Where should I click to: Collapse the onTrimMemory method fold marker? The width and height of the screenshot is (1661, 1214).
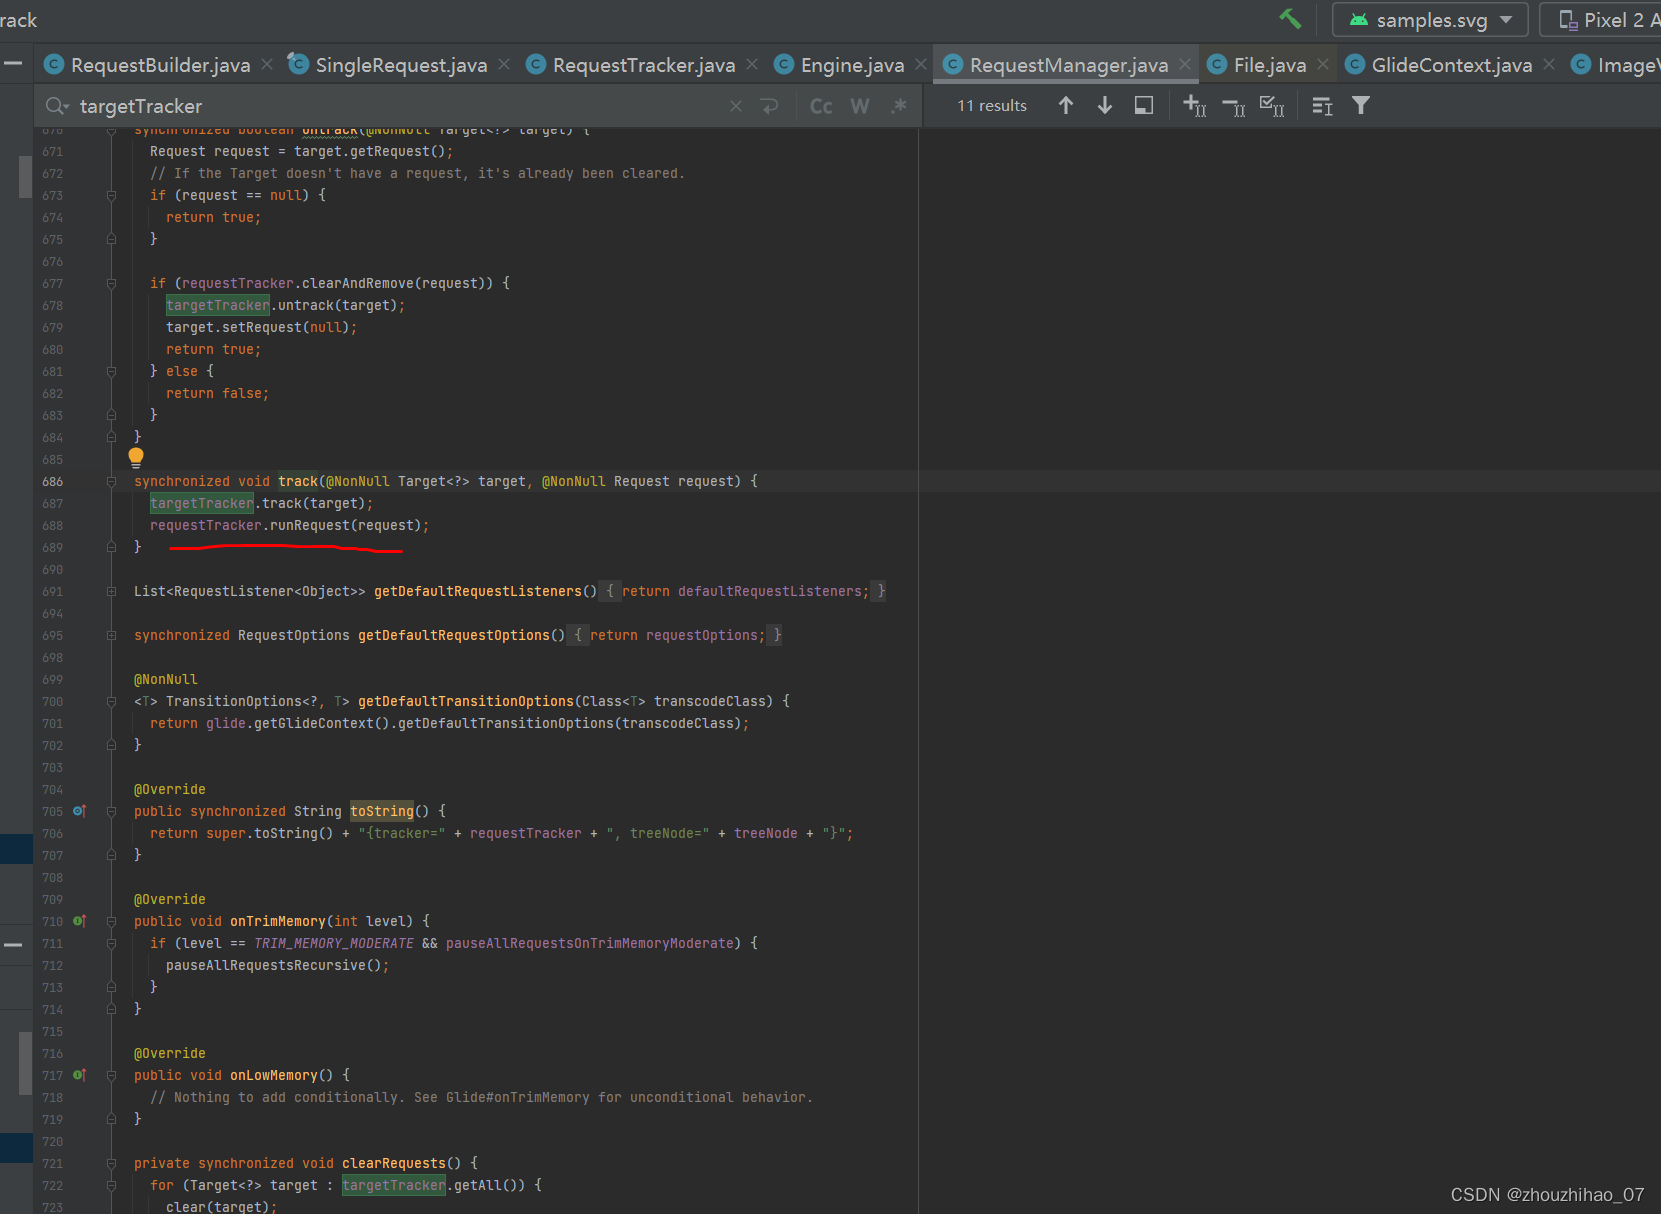[x=112, y=921]
